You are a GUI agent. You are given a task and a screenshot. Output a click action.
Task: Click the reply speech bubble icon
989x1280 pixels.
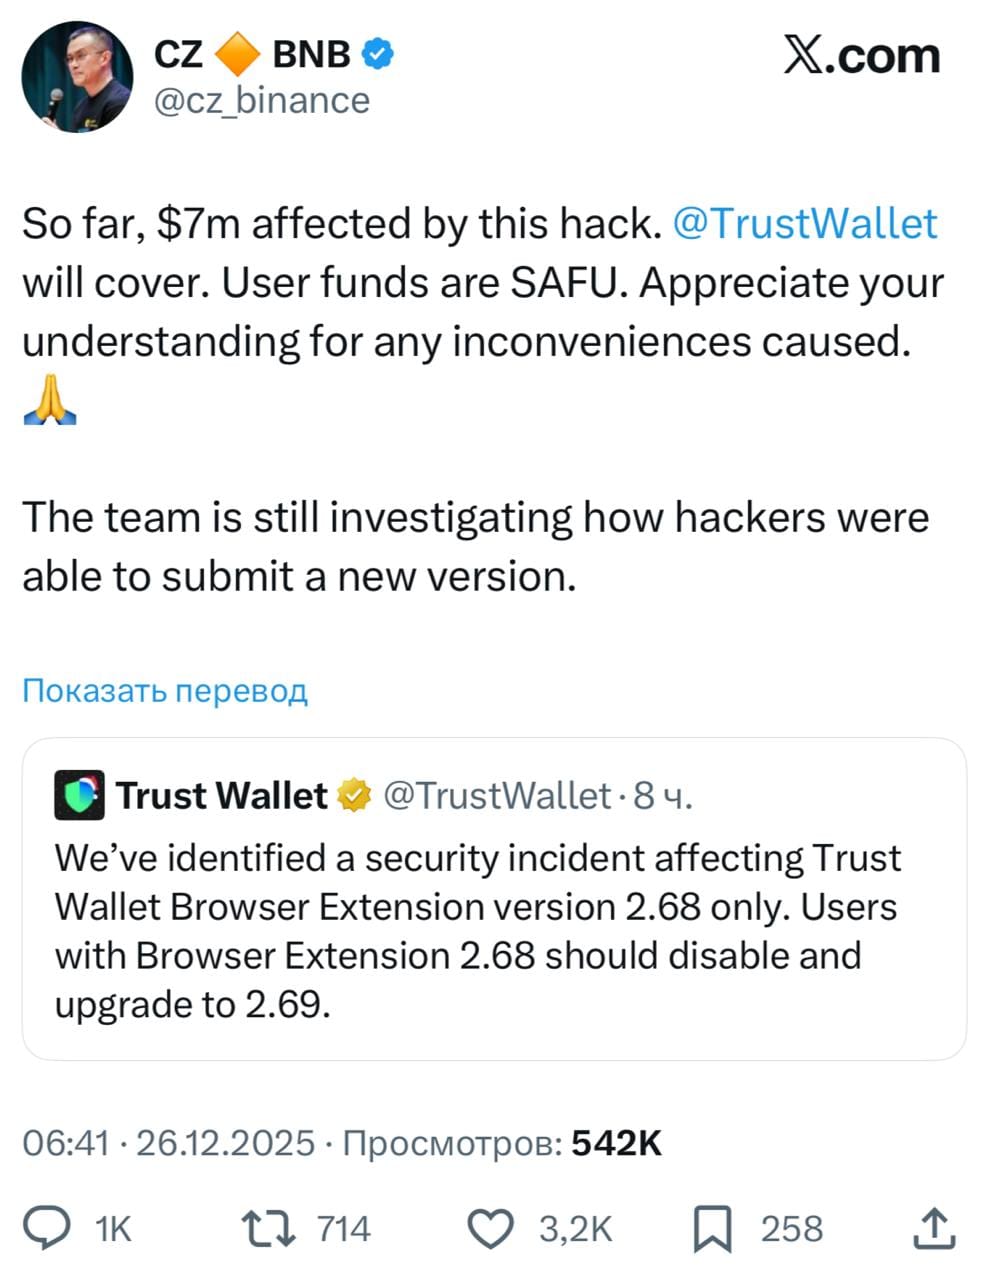[47, 1229]
